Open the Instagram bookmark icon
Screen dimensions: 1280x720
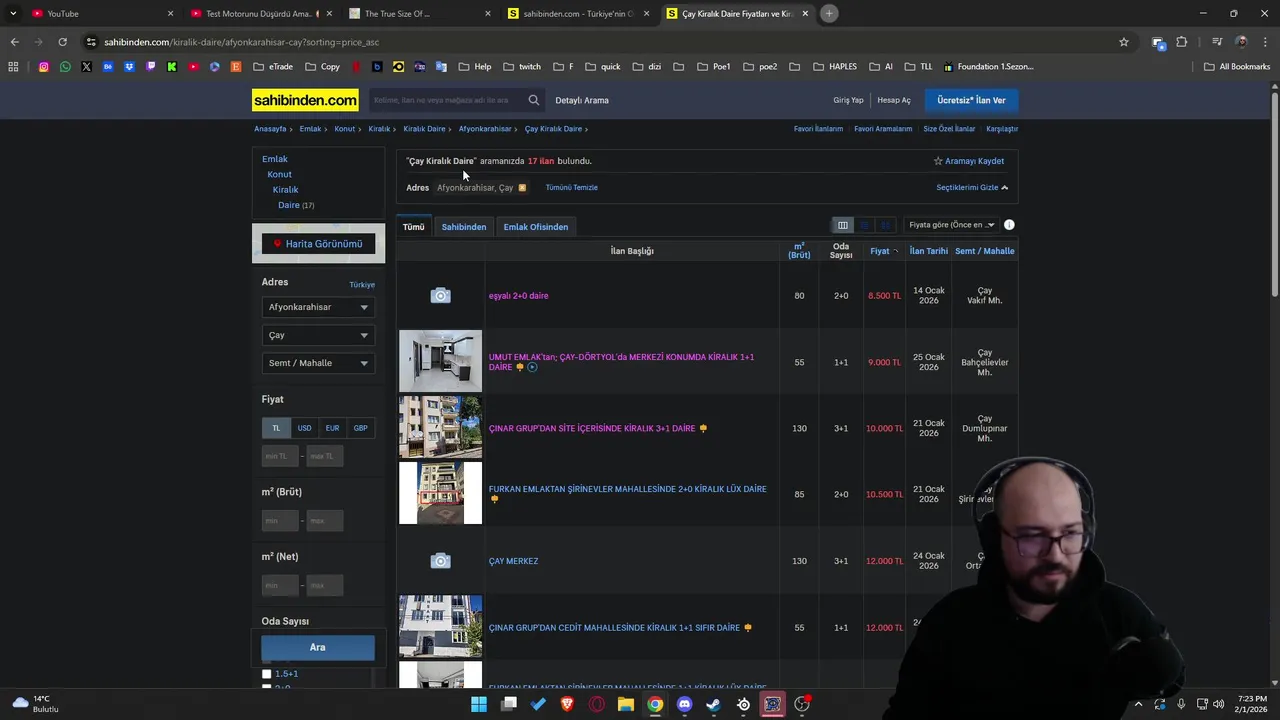click(43, 67)
